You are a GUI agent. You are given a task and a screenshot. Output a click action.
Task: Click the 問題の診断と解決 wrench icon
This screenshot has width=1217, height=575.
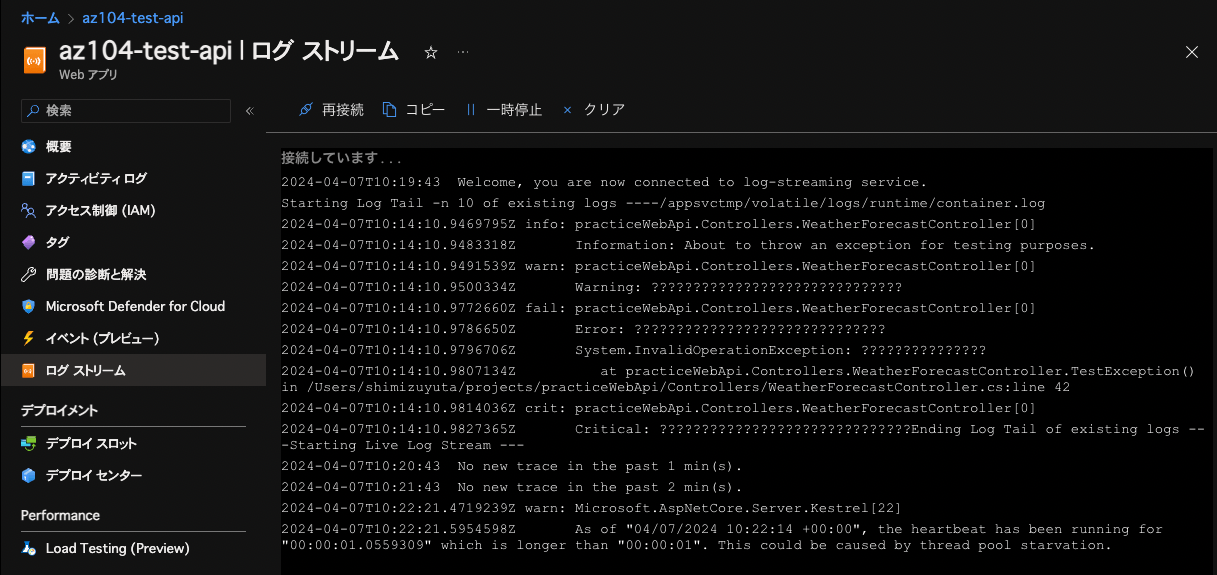[29, 274]
